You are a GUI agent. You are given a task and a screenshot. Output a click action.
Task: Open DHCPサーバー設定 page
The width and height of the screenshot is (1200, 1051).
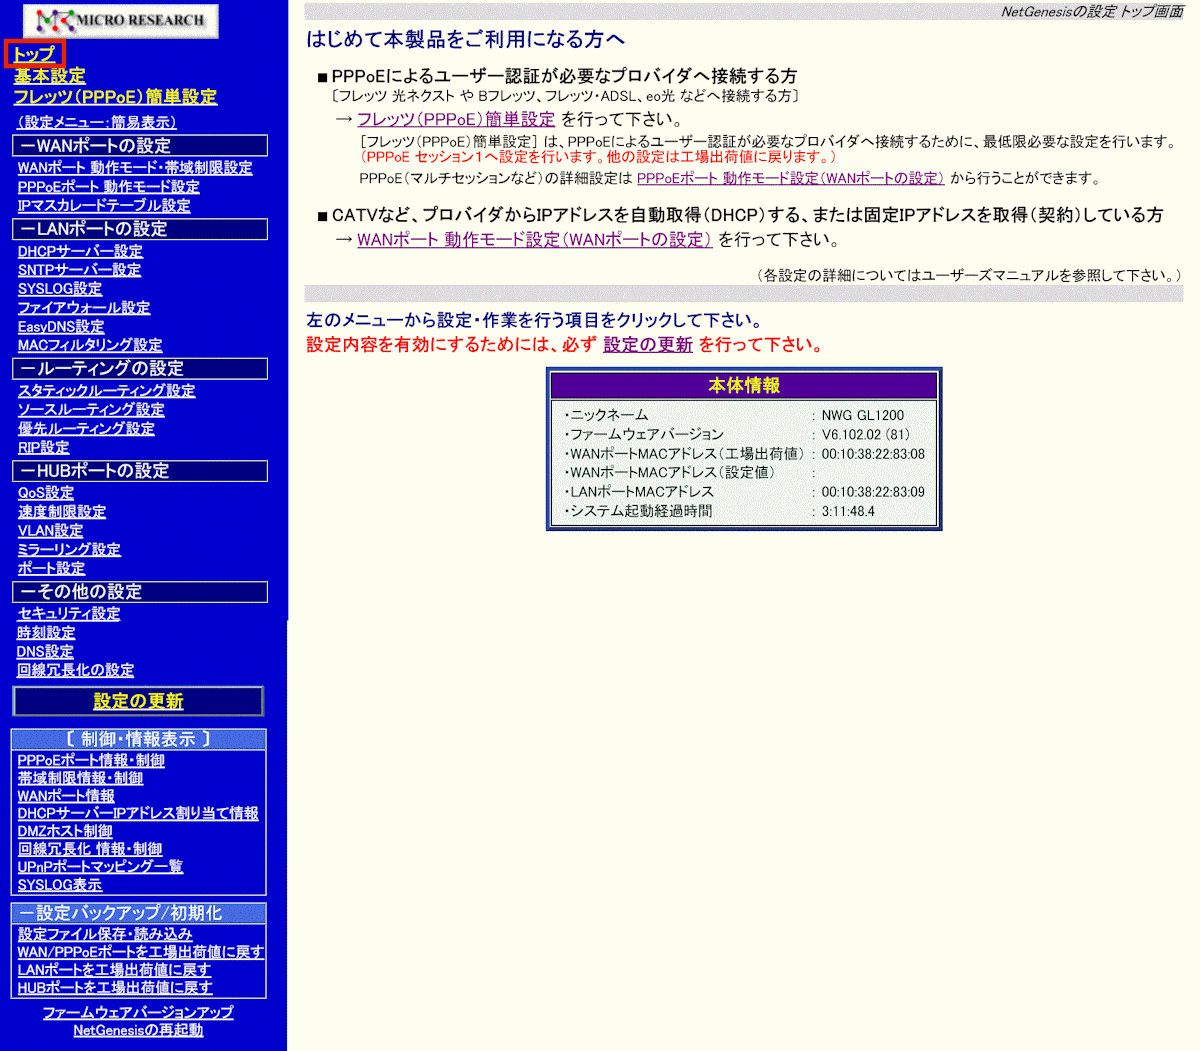pos(80,252)
